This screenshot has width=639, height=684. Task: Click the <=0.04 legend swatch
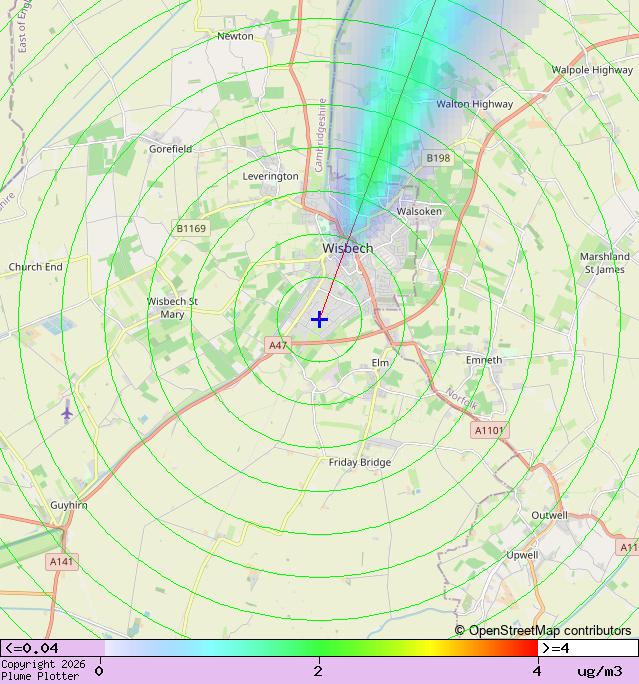(52, 648)
